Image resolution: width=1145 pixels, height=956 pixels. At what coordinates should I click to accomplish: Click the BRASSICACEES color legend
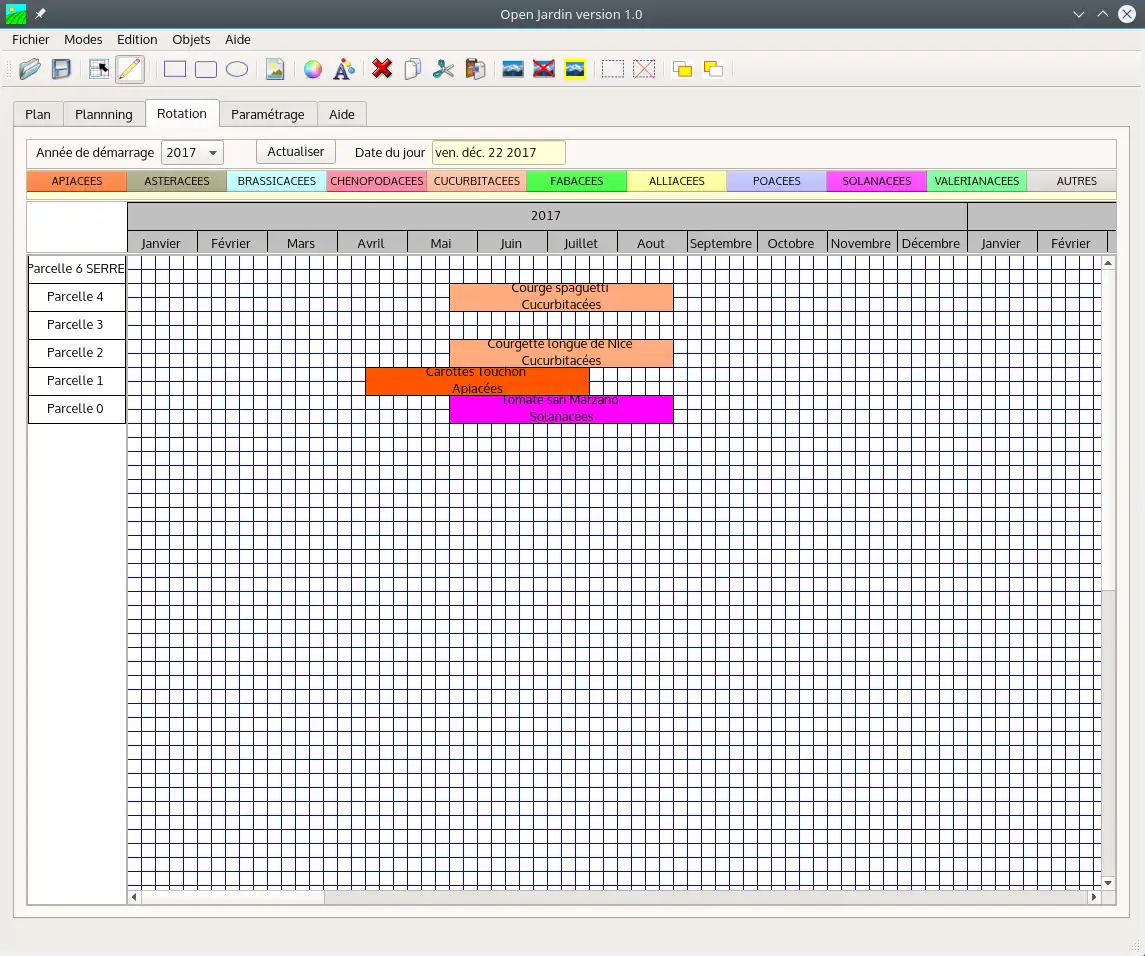(x=277, y=181)
